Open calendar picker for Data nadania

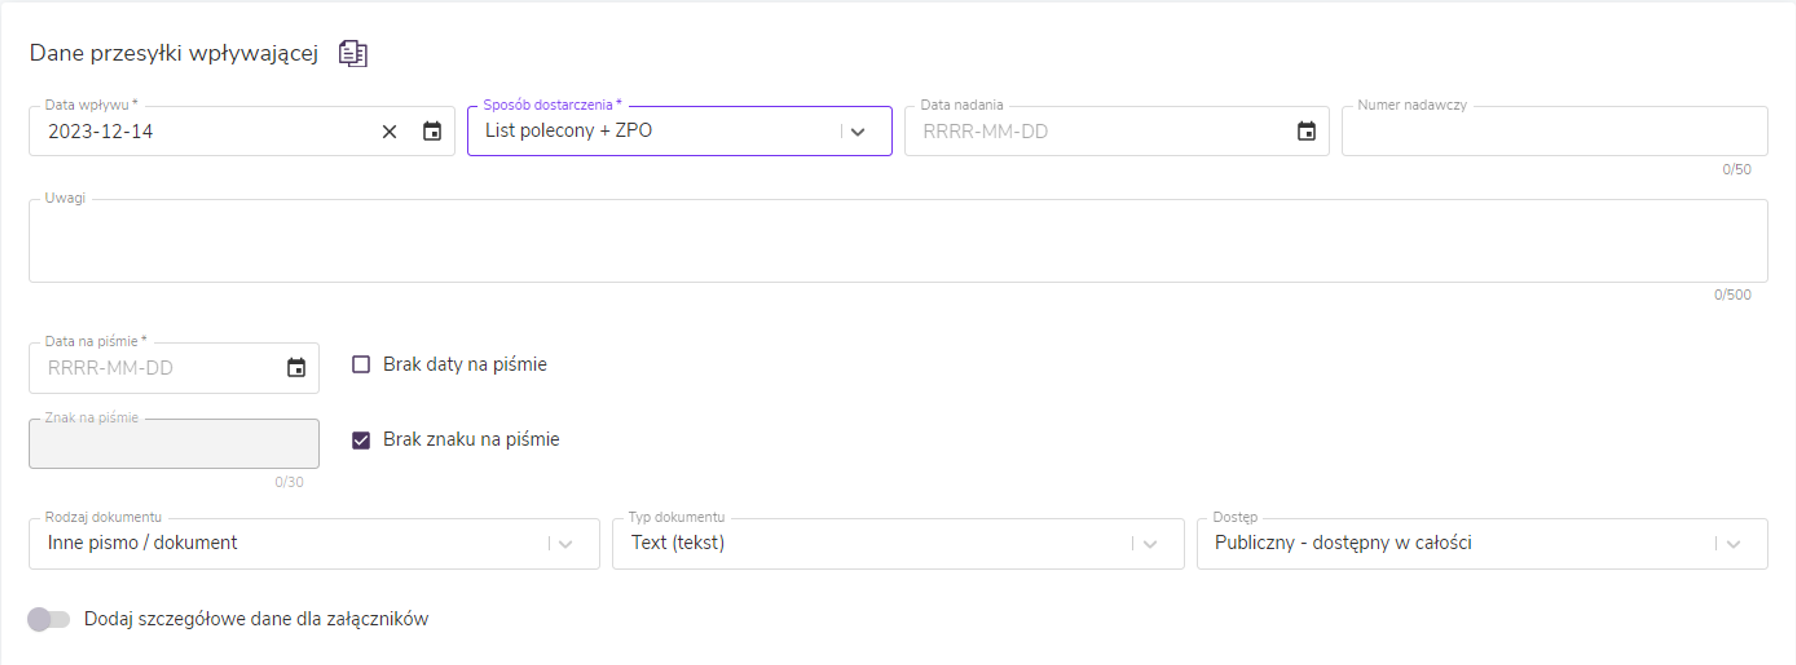pyautogui.click(x=1306, y=131)
